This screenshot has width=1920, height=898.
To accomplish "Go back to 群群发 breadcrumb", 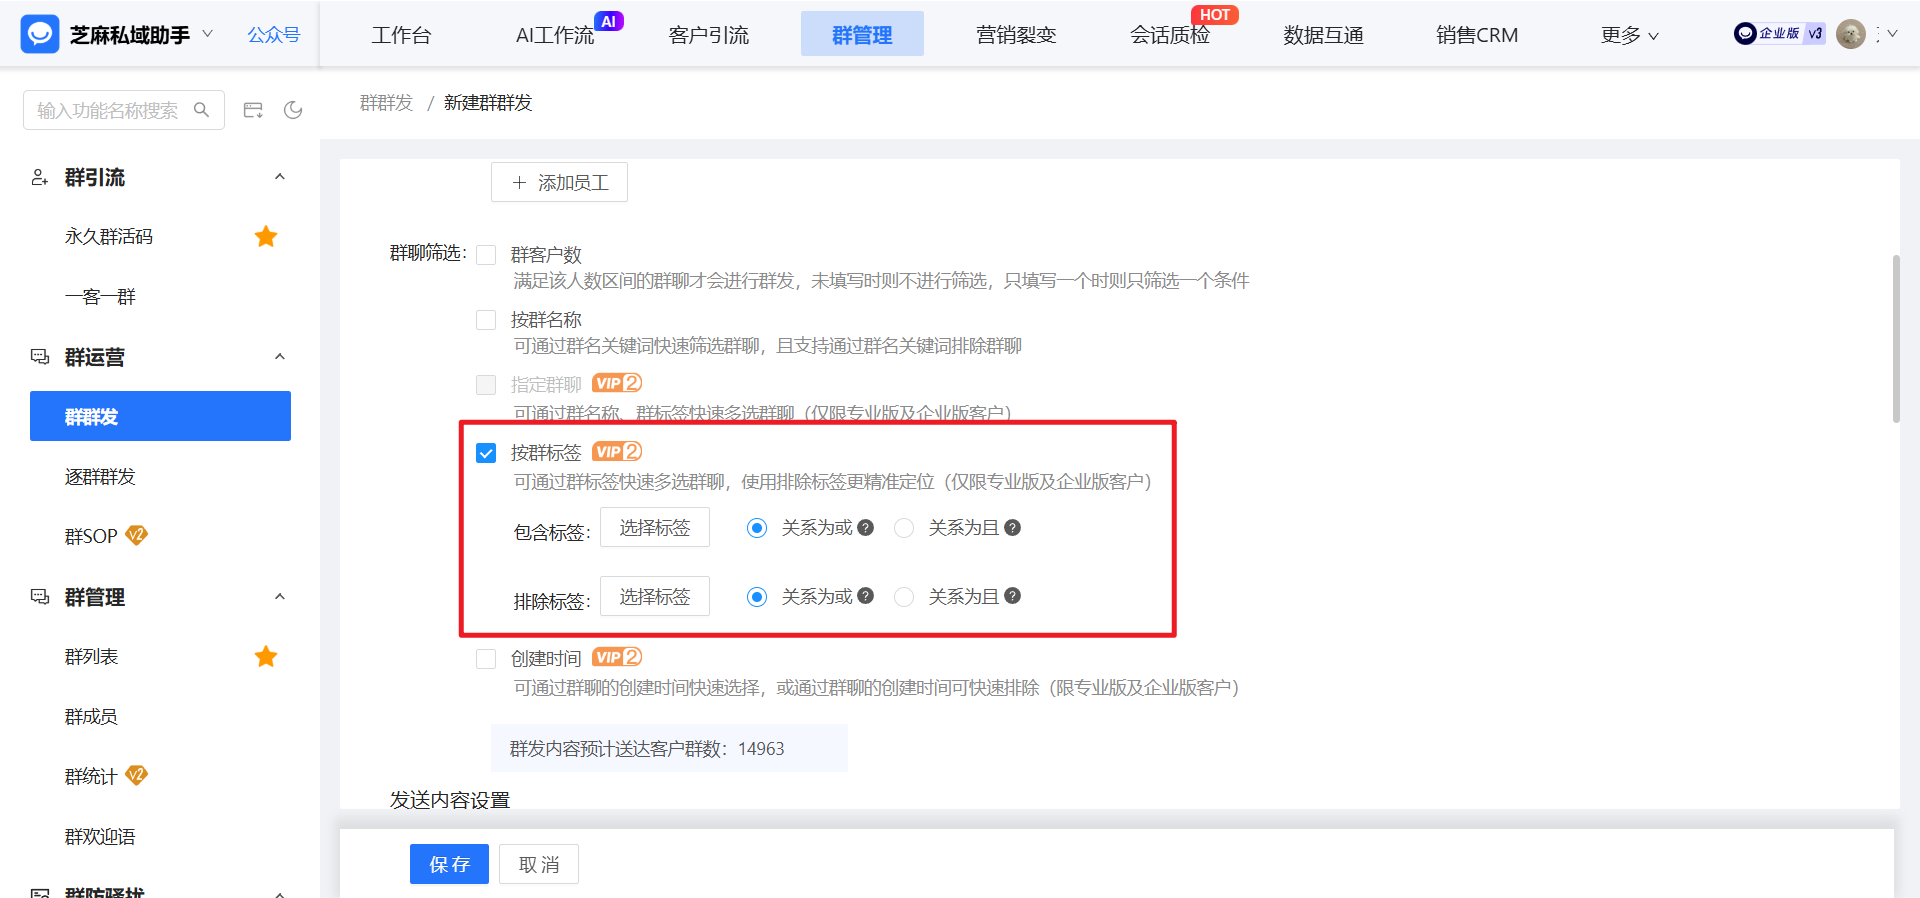I will pos(386,103).
